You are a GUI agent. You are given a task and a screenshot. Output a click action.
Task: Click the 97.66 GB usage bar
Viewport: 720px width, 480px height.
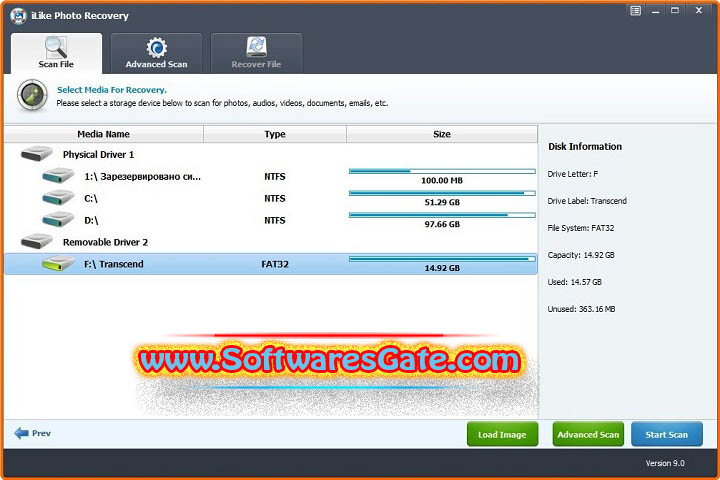coord(442,215)
